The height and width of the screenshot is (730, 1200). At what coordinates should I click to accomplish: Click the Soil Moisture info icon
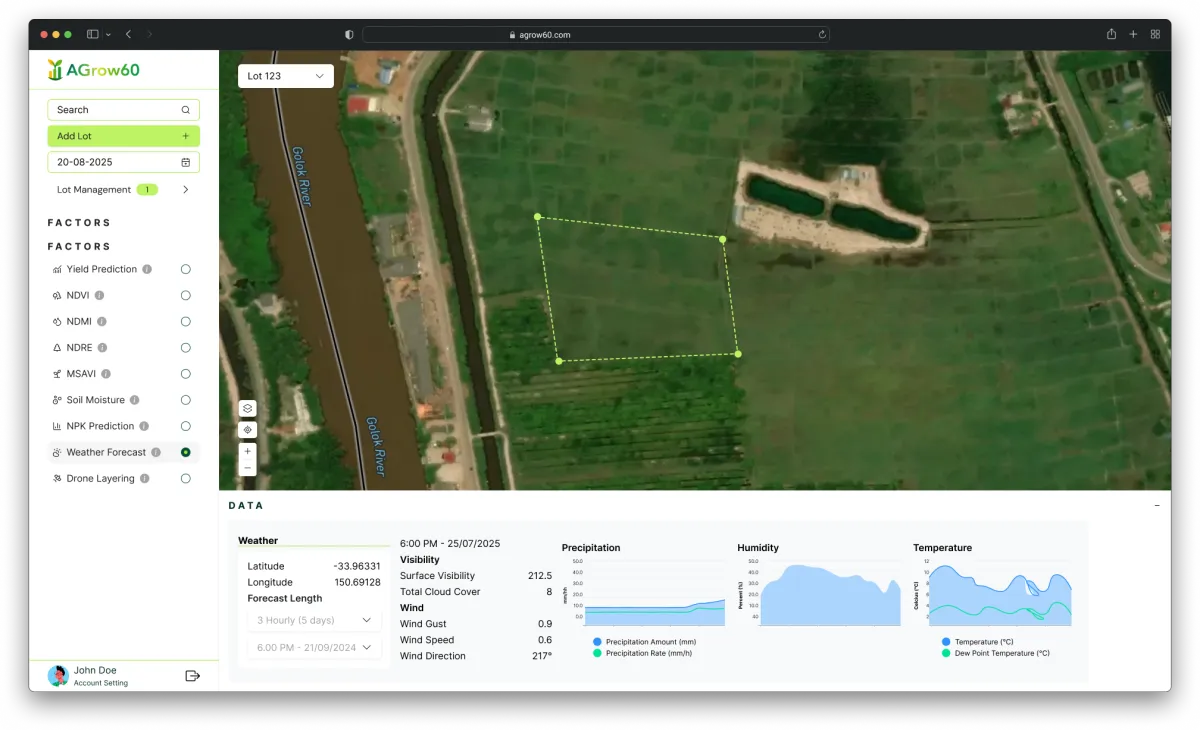(x=134, y=400)
